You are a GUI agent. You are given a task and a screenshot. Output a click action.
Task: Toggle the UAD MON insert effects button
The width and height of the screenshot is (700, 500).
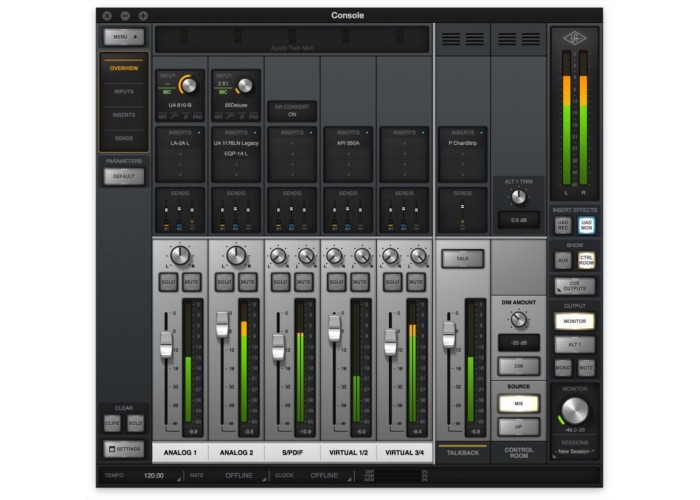[x=587, y=225]
